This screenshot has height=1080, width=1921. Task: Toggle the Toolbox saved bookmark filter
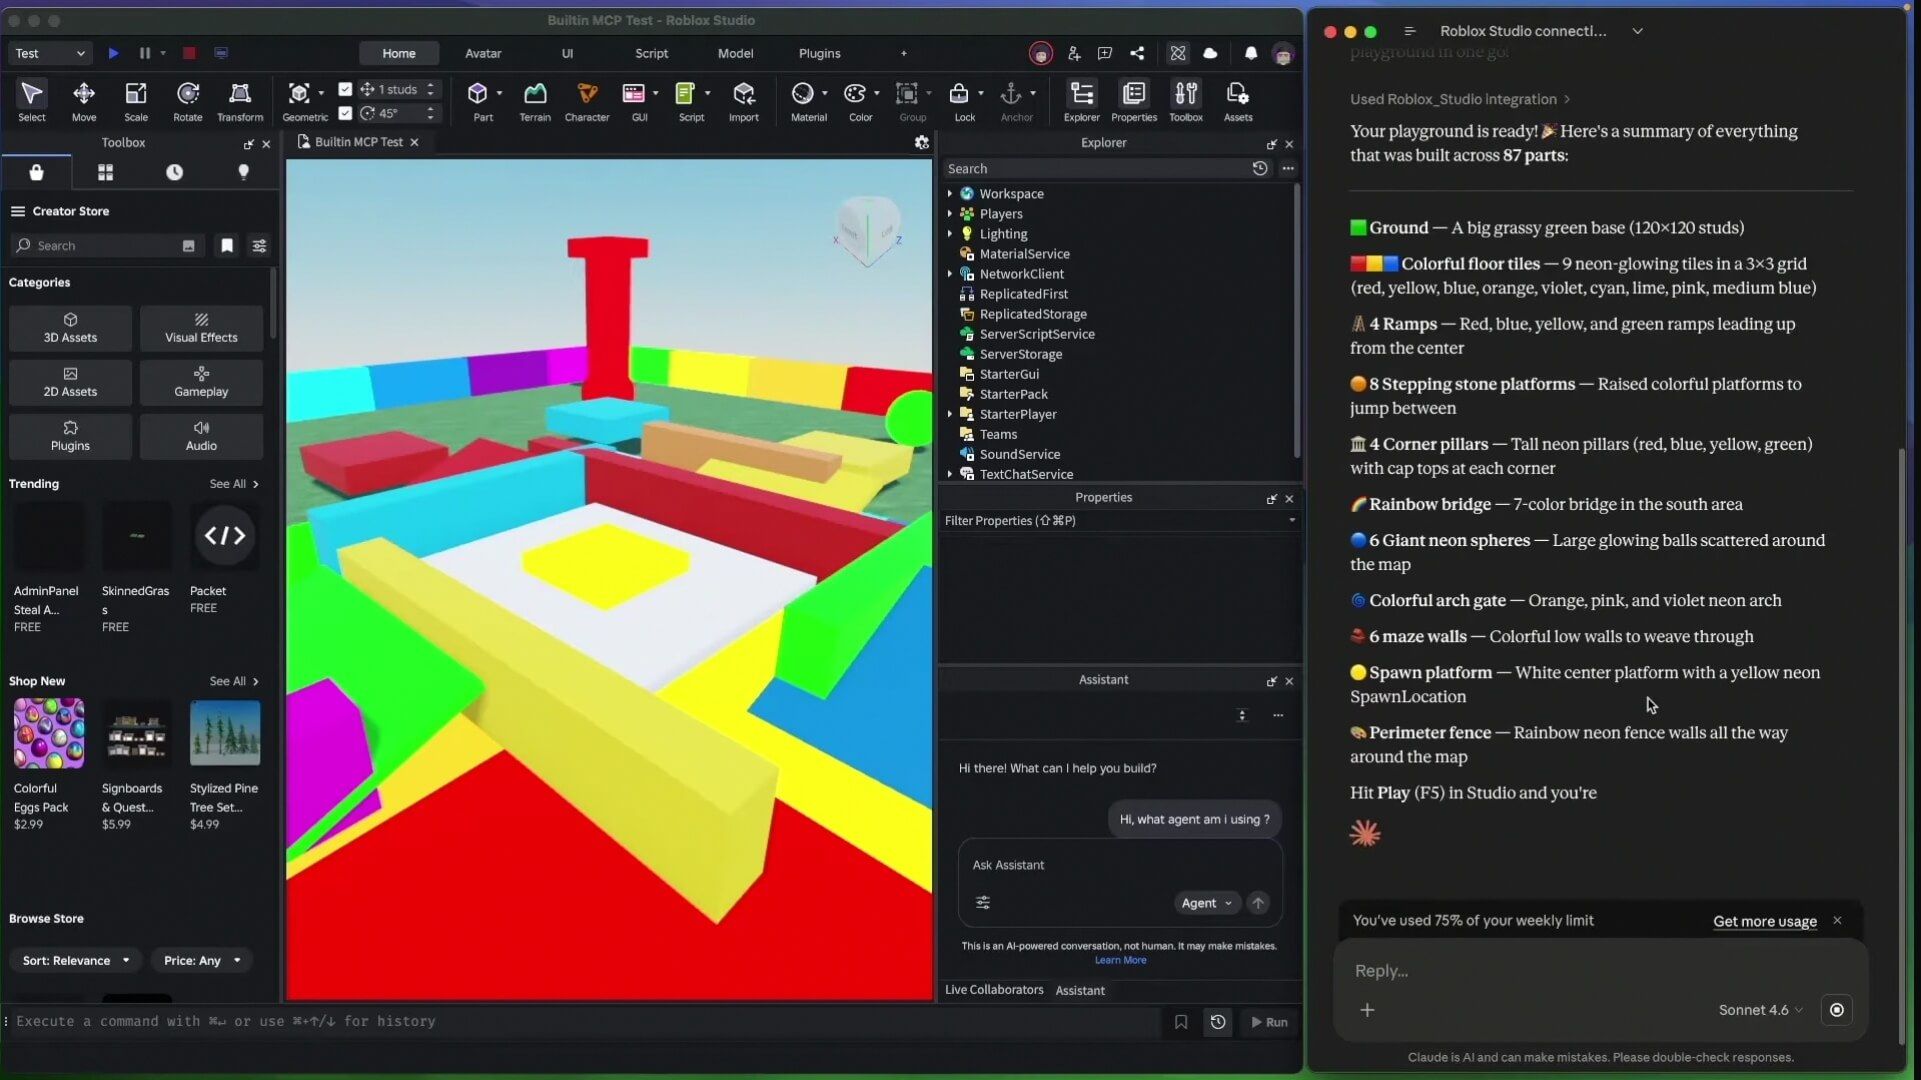(x=227, y=246)
